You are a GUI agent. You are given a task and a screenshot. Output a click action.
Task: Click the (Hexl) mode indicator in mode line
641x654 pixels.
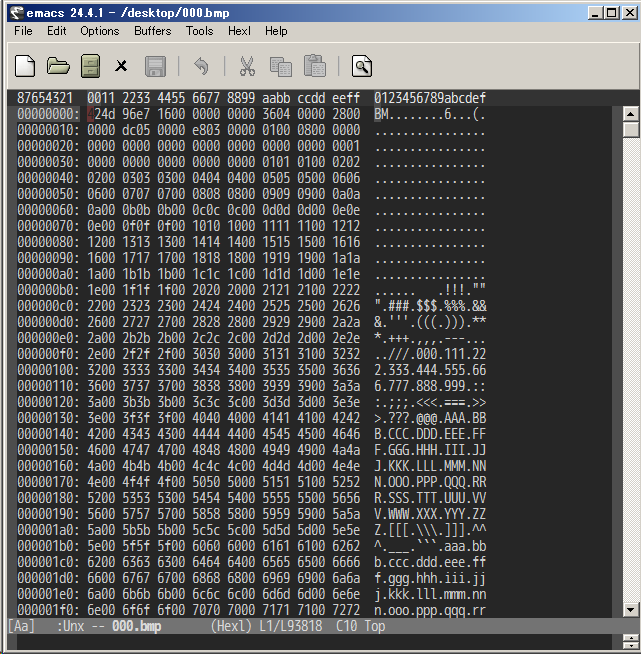pyautogui.click(x=232, y=625)
